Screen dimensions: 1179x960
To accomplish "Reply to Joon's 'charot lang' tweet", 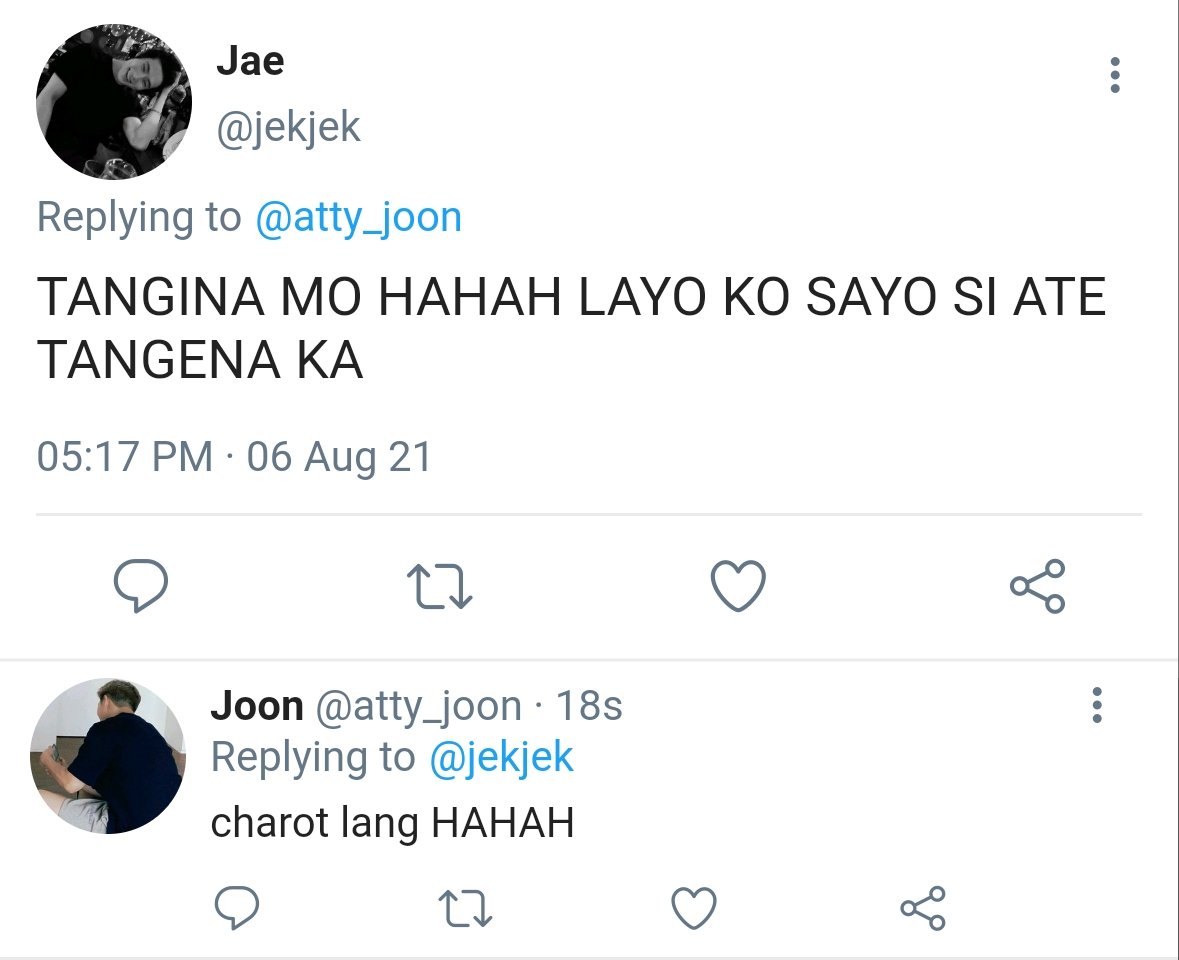I will click(237, 907).
